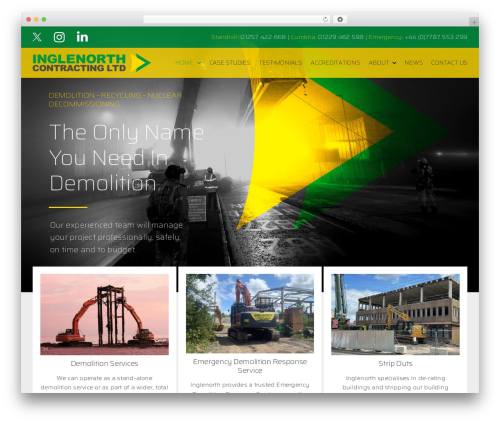Open the Case Studies menu item
This screenshot has height=423, width=500.
pyautogui.click(x=230, y=63)
